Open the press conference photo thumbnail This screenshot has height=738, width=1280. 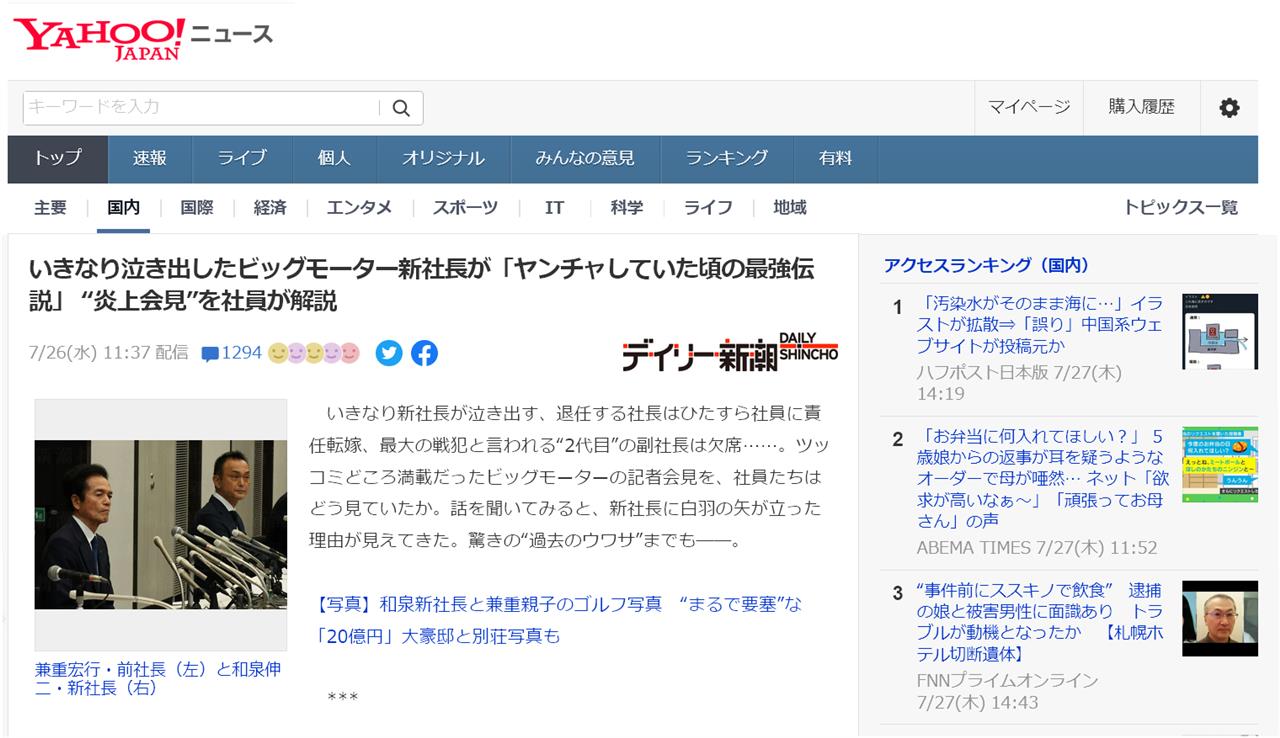[x=161, y=525]
